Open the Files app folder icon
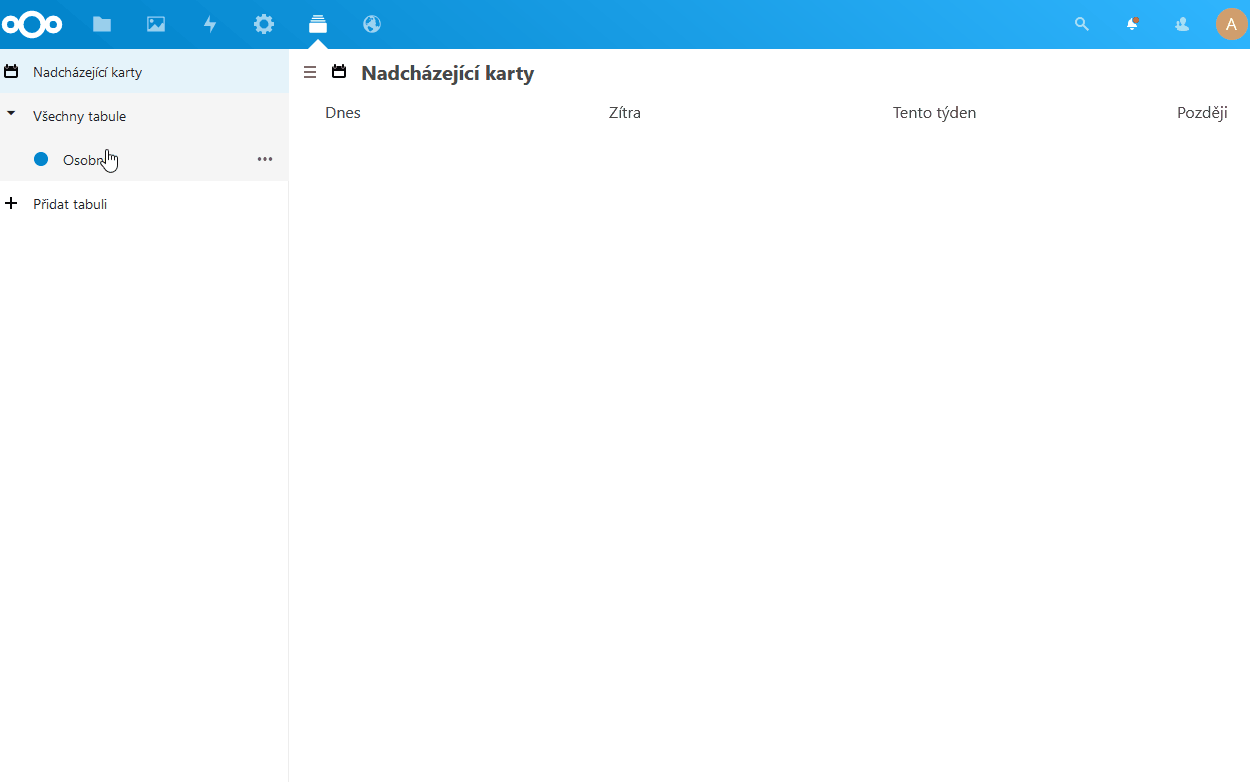The image size is (1250, 782). [102, 24]
